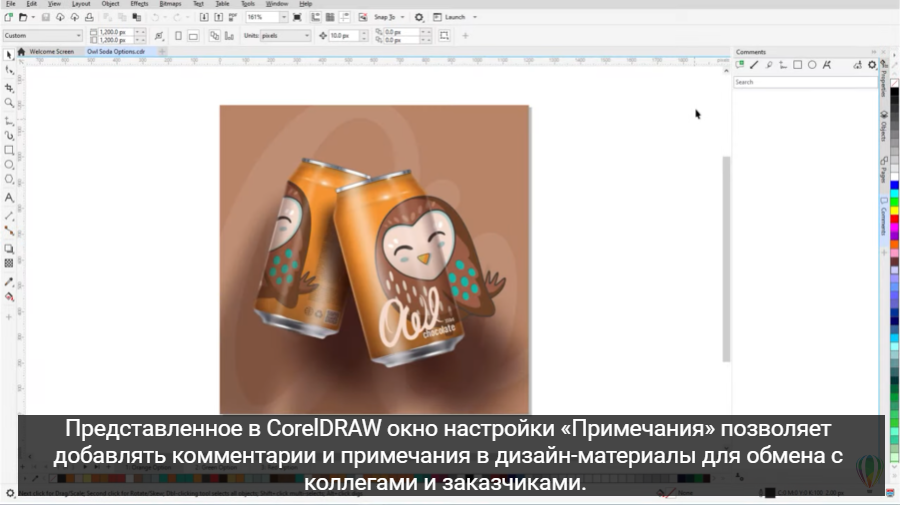The width and height of the screenshot is (900, 505).
Task: Toggle rulers display in the toolbar
Action: pyautogui.click(x=316, y=17)
